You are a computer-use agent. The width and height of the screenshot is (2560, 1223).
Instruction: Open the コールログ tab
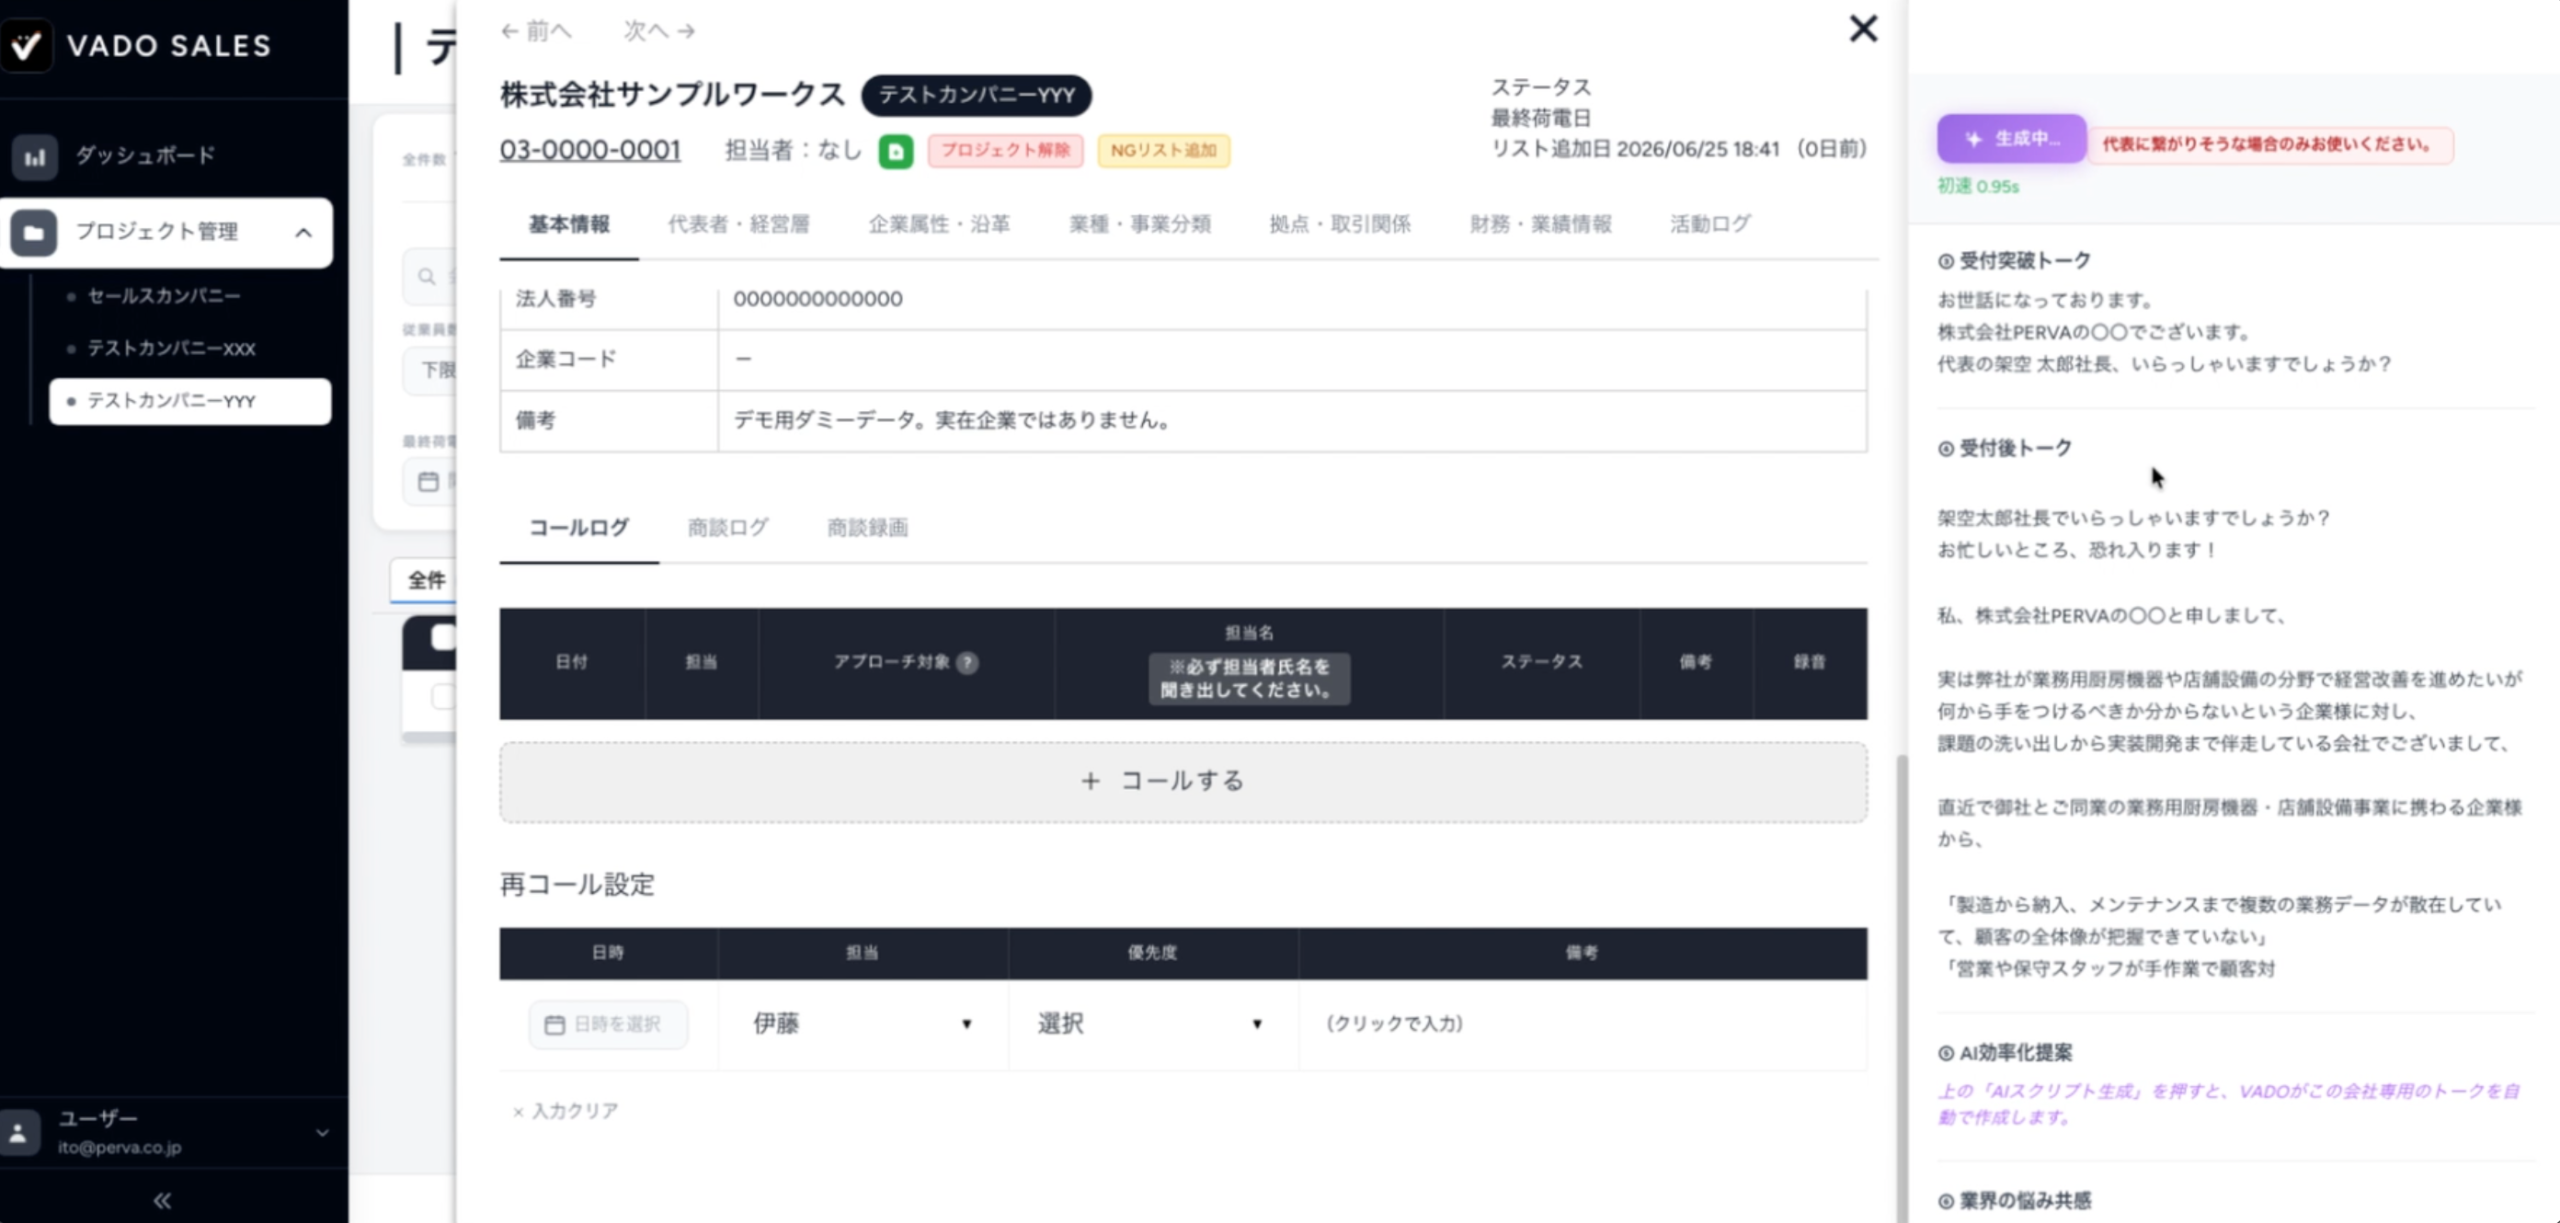click(x=579, y=528)
